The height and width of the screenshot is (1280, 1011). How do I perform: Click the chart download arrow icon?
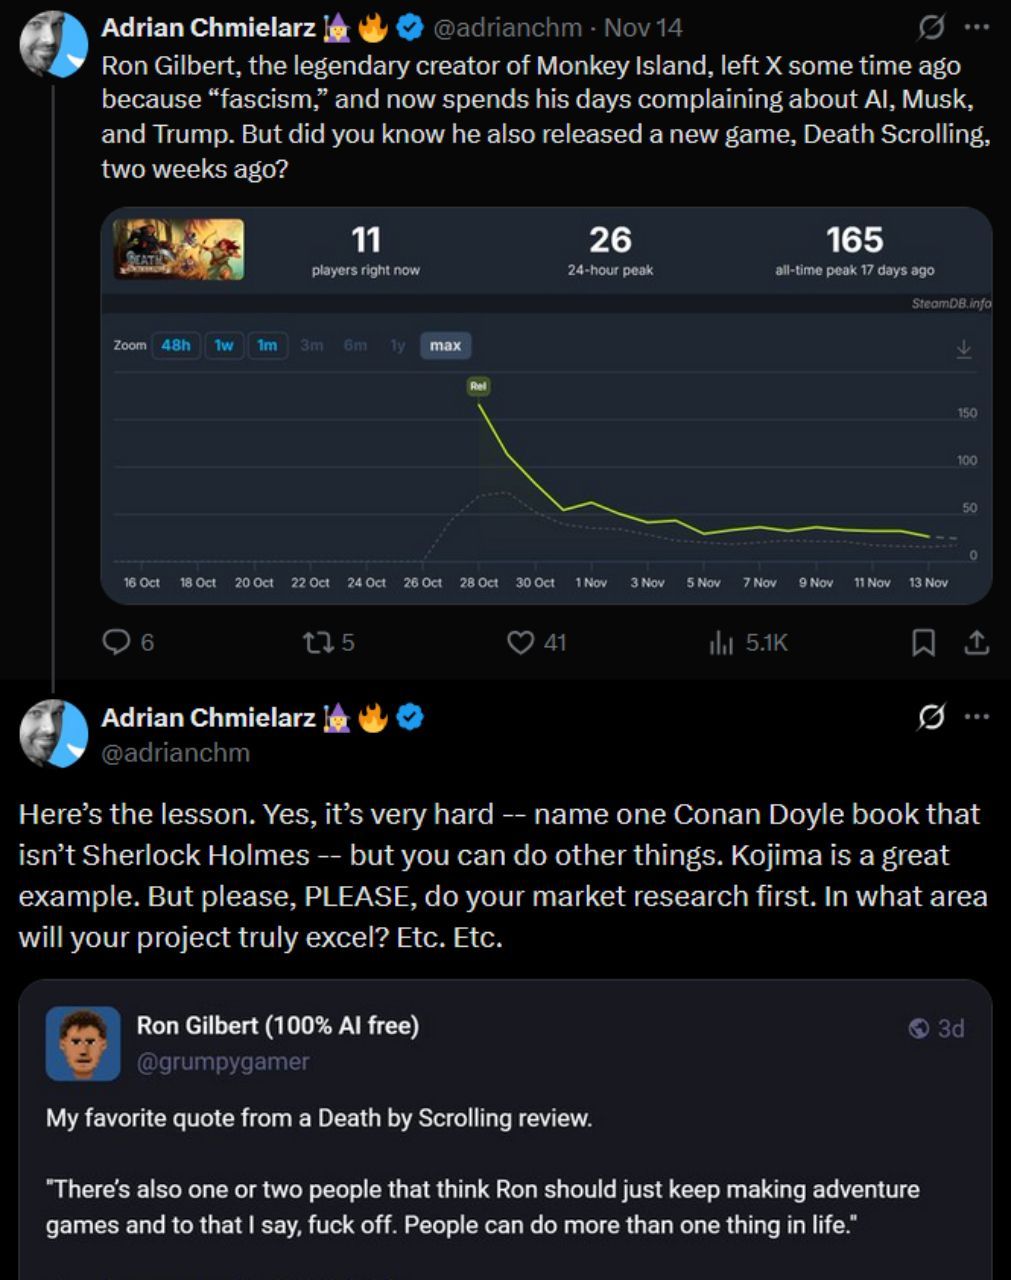[964, 348]
